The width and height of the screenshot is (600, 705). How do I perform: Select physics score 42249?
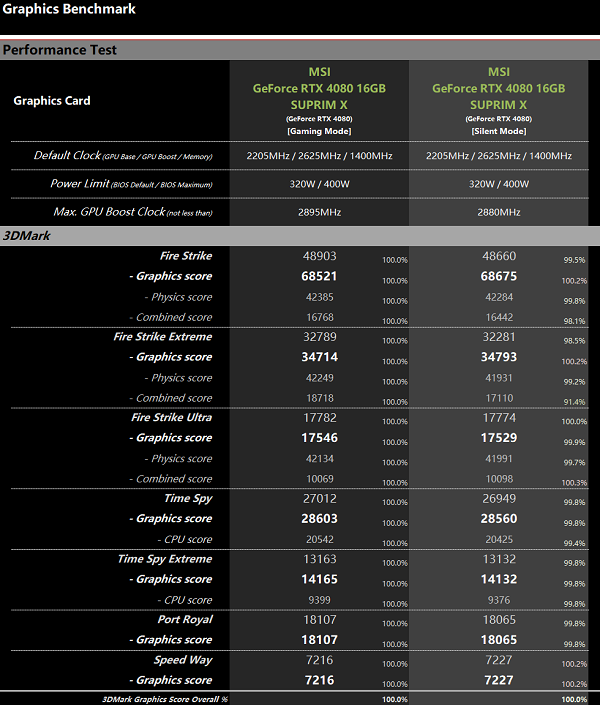[319, 378]
